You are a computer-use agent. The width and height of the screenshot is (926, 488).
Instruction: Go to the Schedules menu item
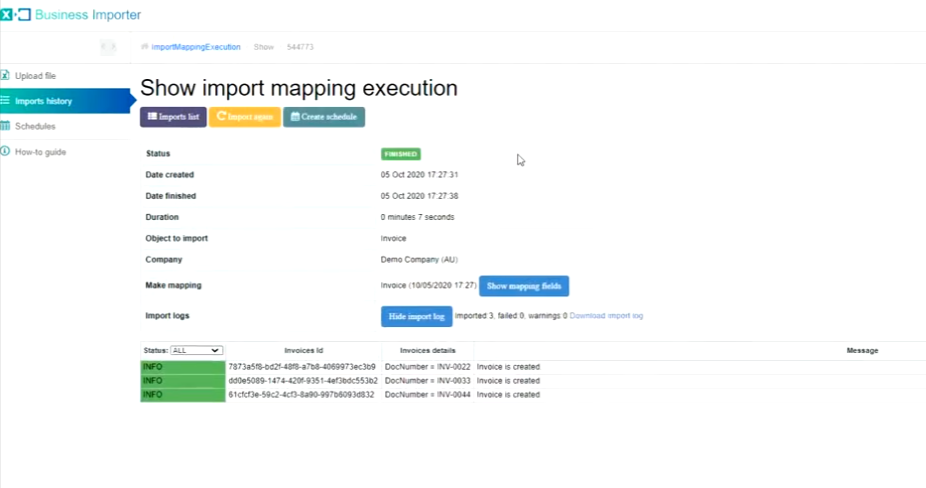[36, 126]
